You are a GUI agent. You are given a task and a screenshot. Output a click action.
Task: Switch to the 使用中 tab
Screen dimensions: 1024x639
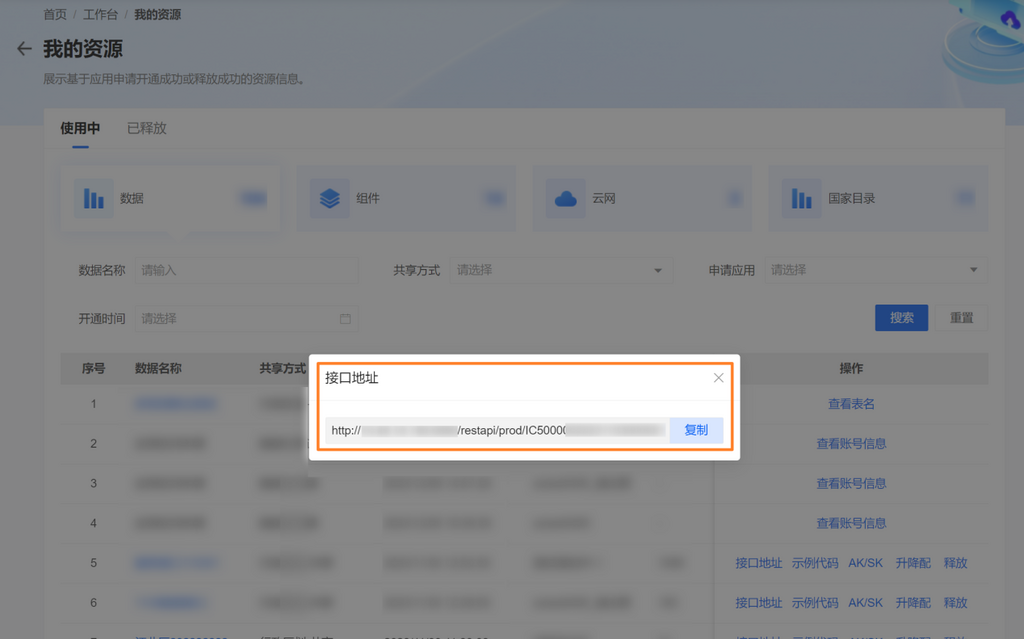click(80, 128)
